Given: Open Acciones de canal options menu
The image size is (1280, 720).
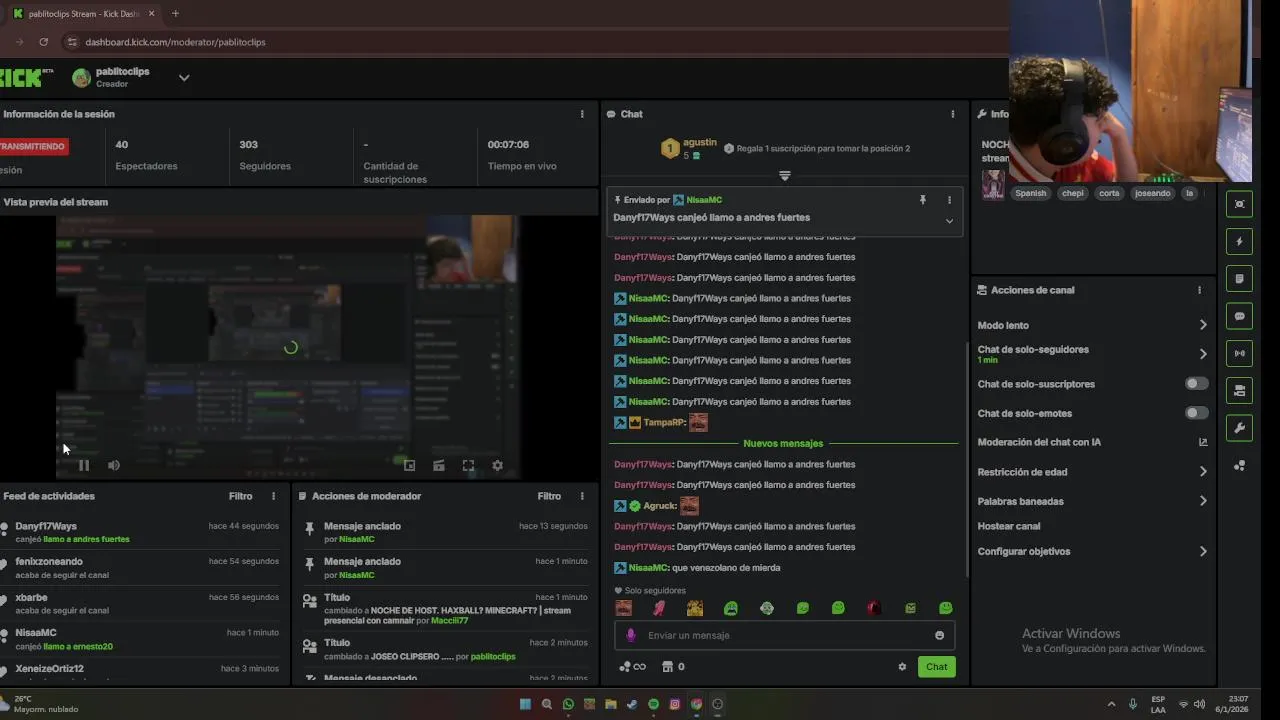Looking at the screenshot, I should (1199, 290).
